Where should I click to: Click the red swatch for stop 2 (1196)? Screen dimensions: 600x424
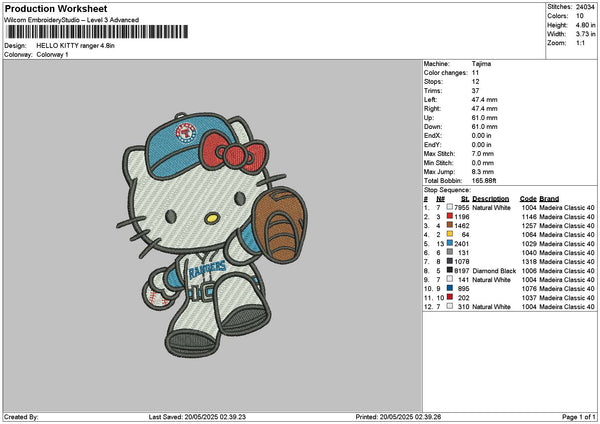pyautogui.click(x=451, y=217)
